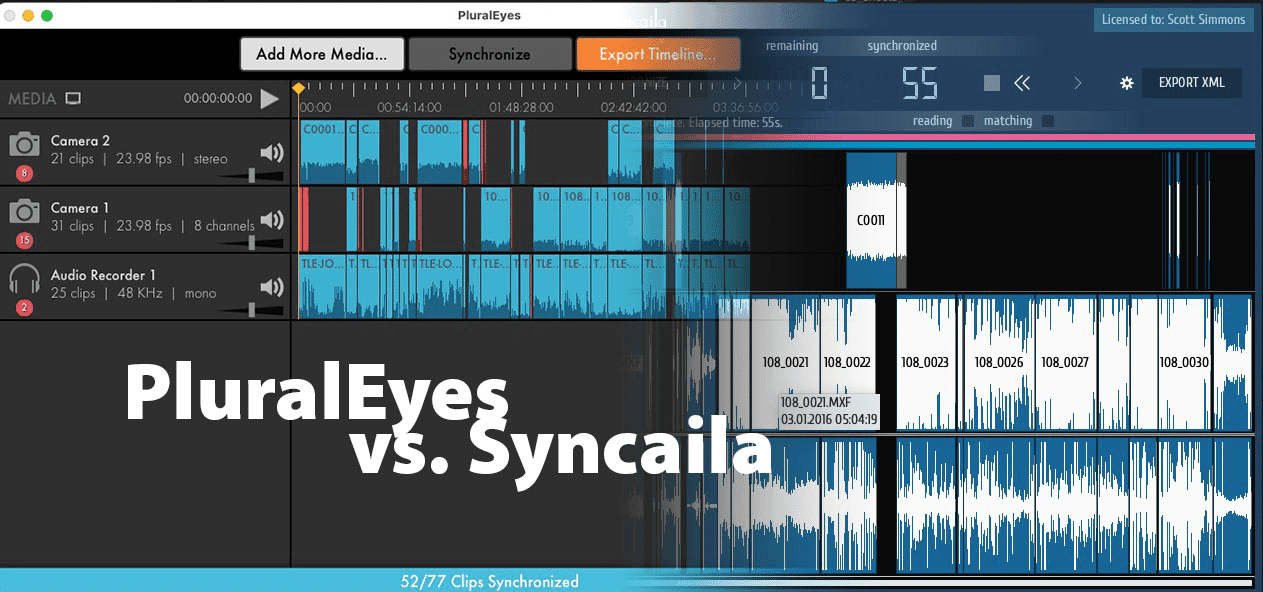
Task: Click the Licensed to: Scott Simmons label
Action: 1173,19
